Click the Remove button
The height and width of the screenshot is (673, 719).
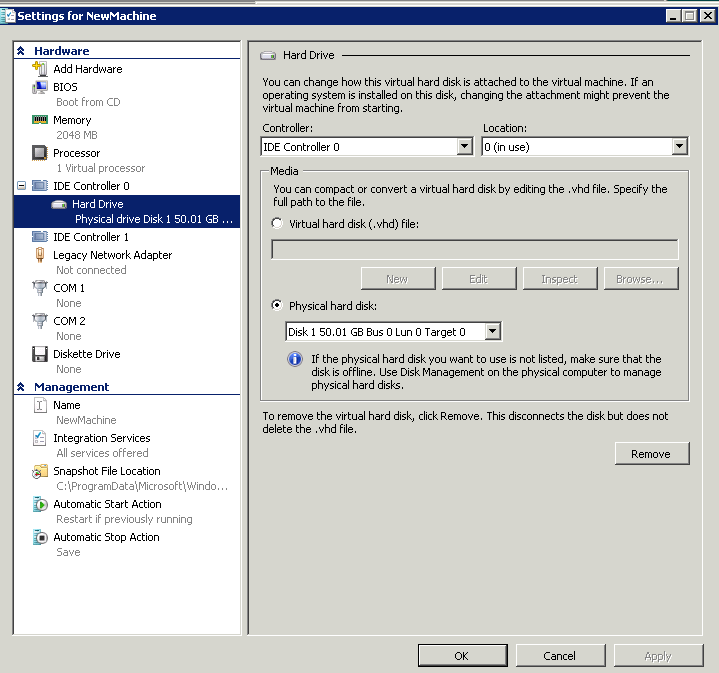point(652,454)
